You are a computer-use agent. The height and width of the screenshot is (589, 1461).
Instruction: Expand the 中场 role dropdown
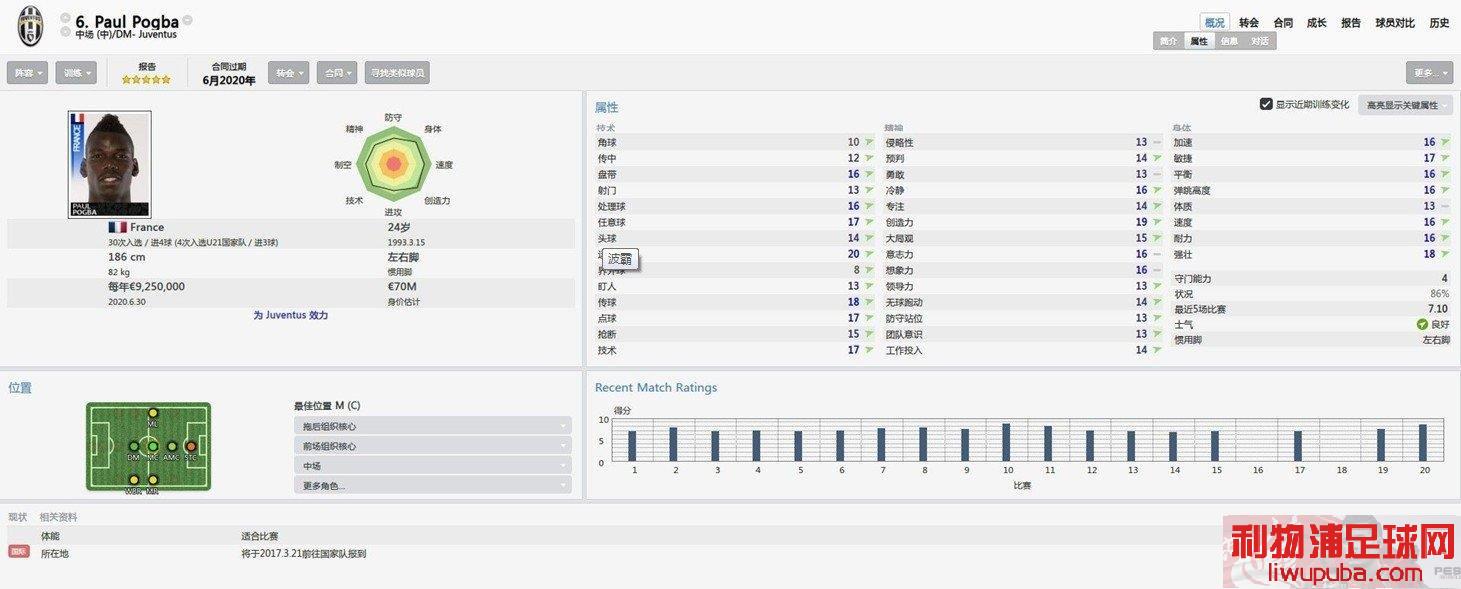click(x=433, y=466)
